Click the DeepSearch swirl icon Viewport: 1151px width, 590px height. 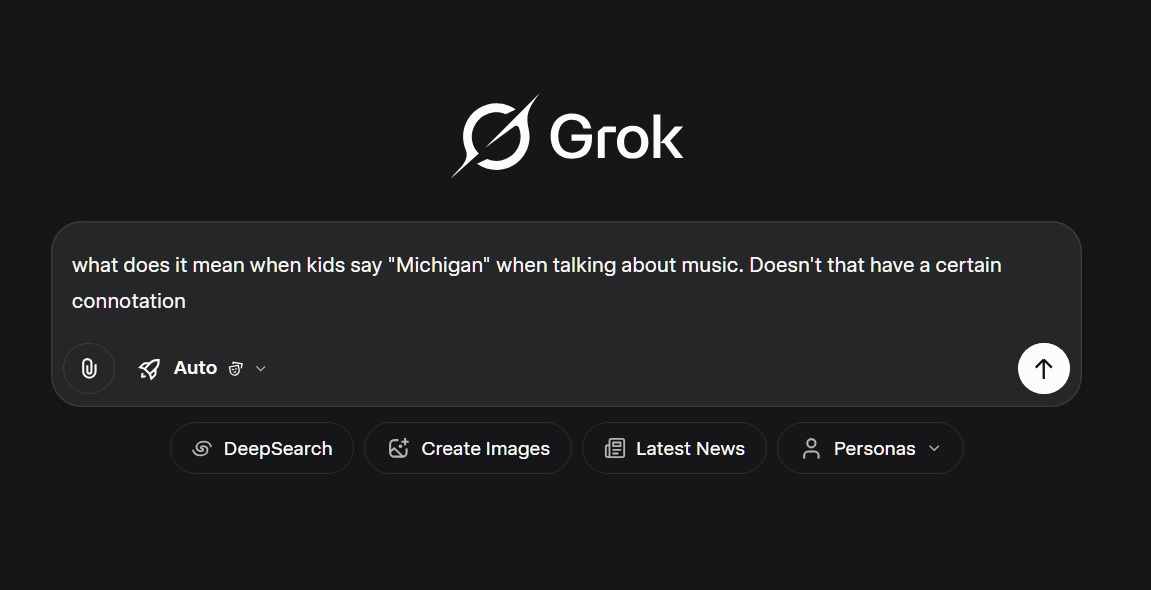(x=201, y=449)
